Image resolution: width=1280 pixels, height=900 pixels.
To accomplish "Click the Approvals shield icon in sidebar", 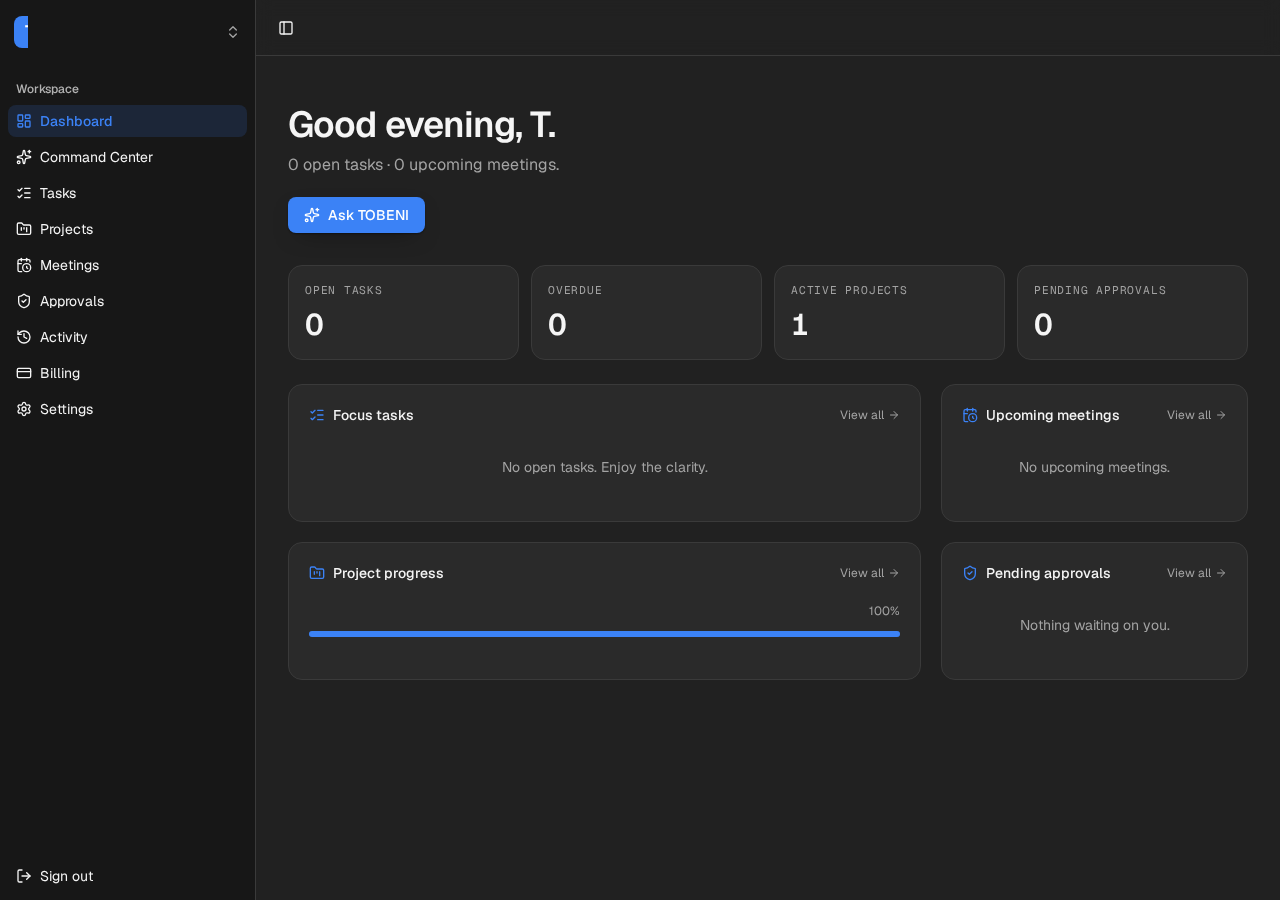I will pos(24,301).
